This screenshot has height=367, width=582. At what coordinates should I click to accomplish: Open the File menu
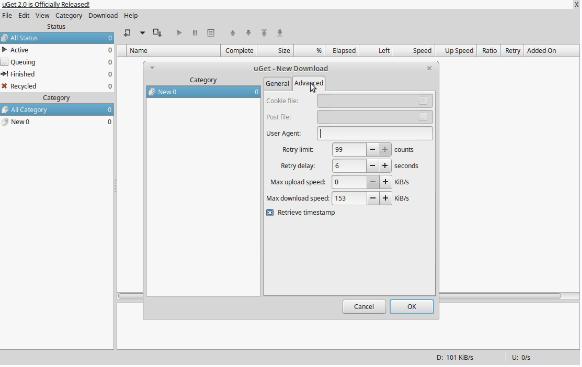7,16
